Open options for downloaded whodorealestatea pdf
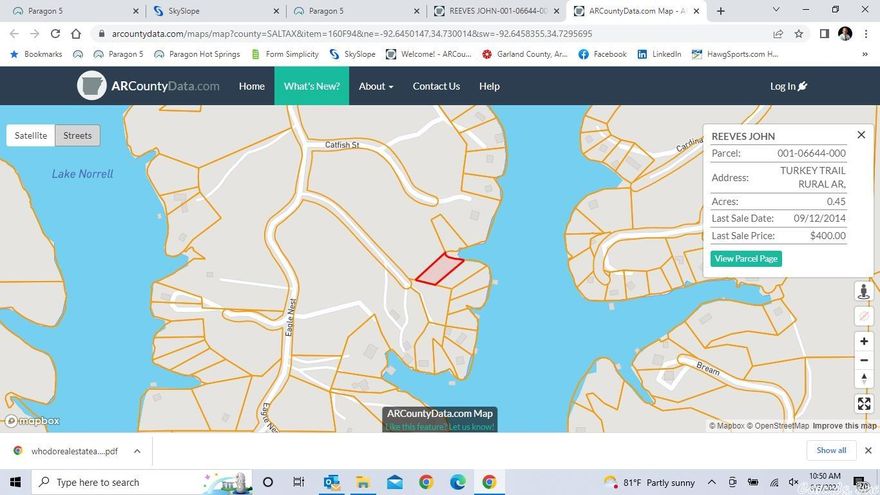The image size is (880, 495). (x=137, y=451)
